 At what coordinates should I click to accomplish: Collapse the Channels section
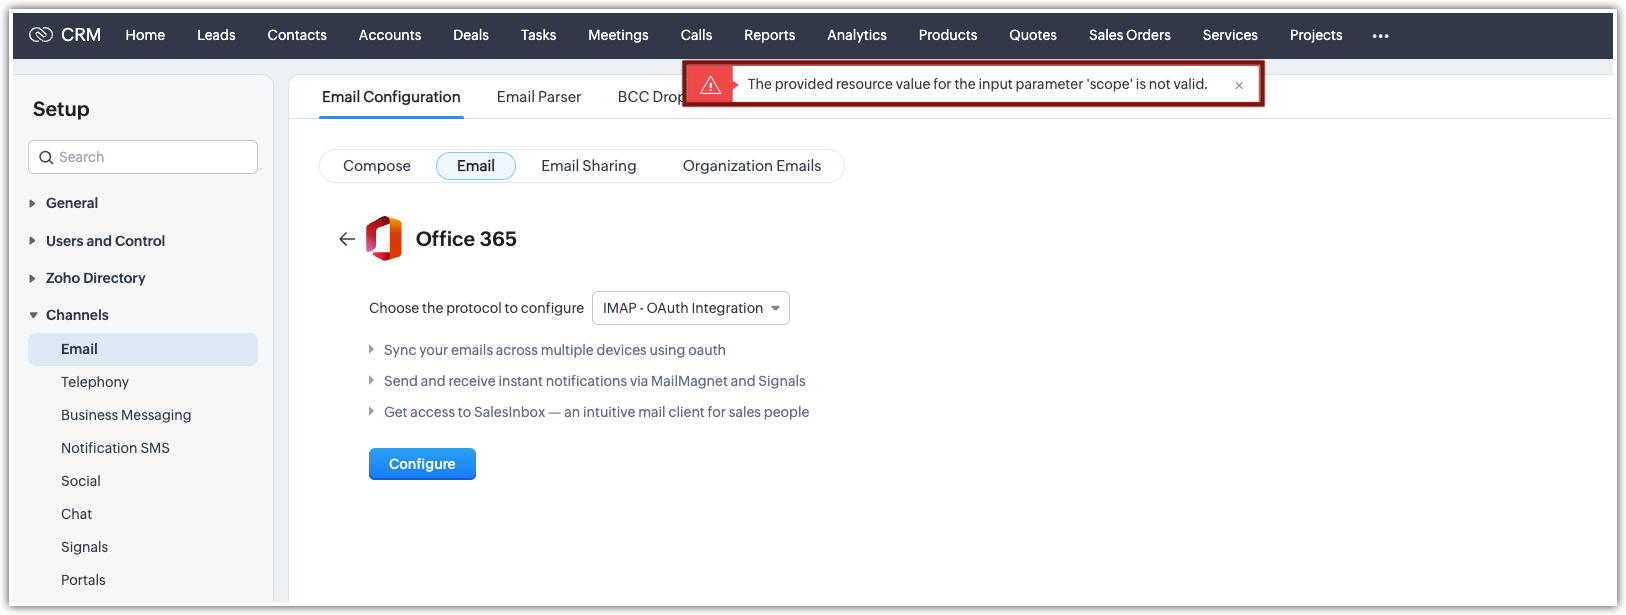coord(33,315)
